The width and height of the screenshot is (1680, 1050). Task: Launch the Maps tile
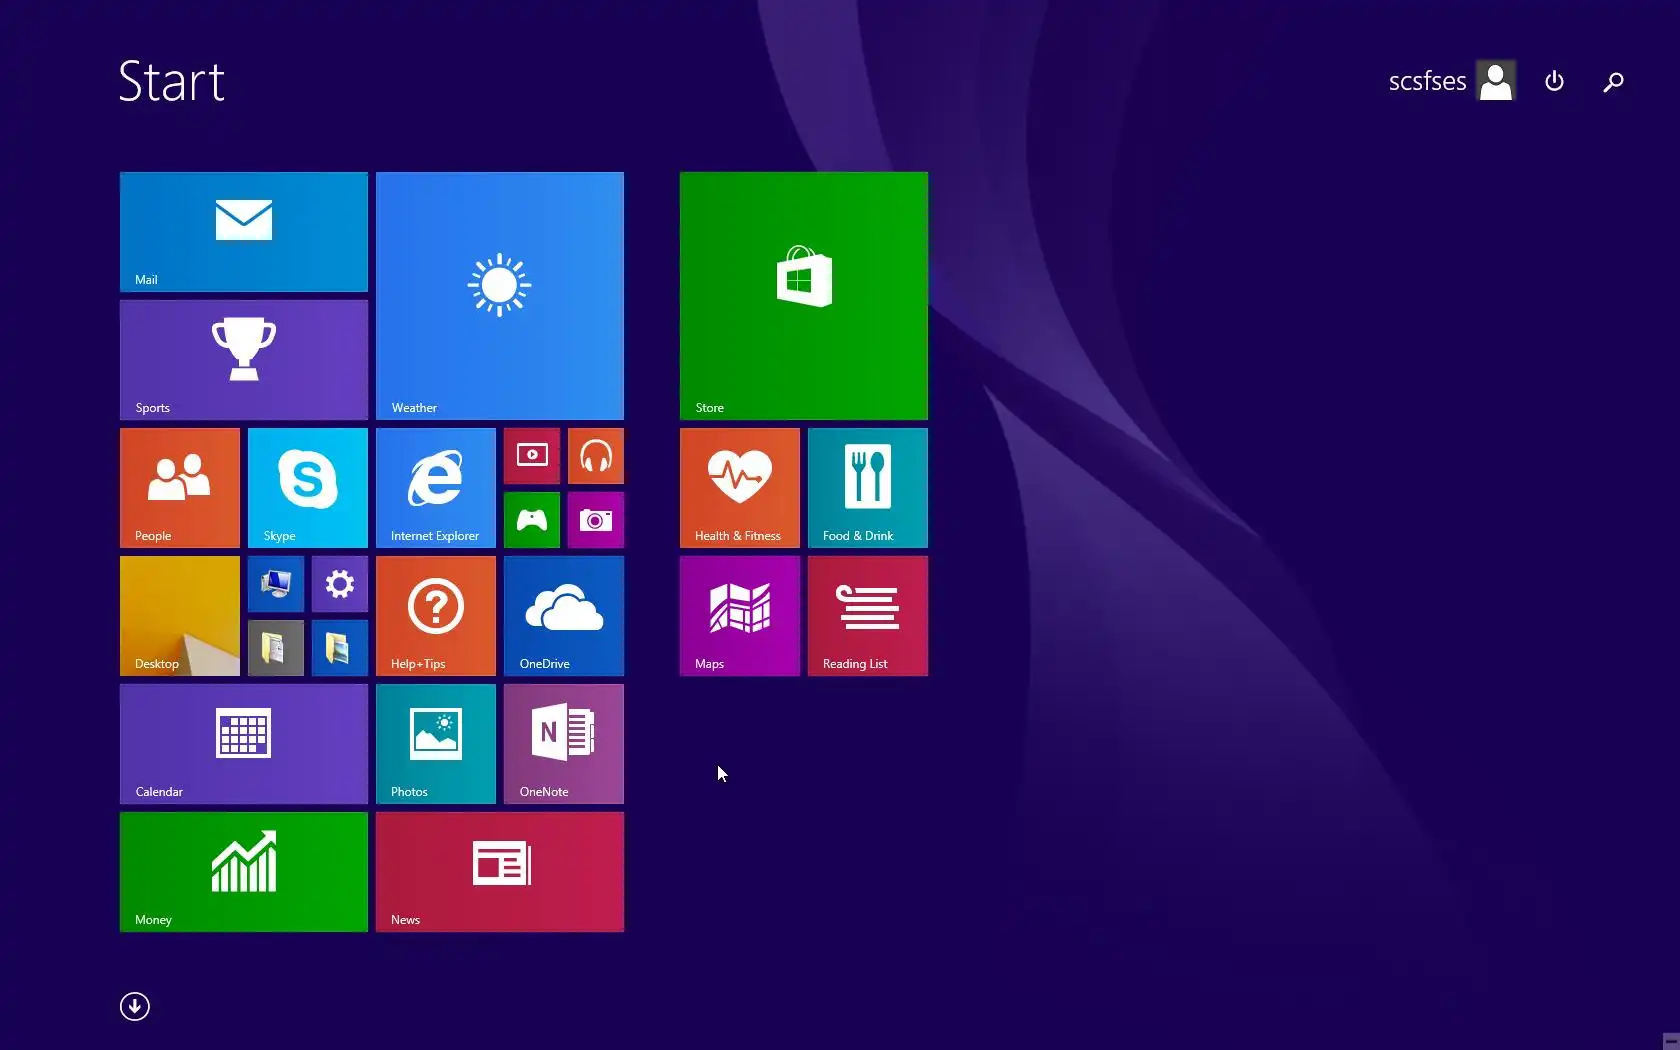click(740, 616)
